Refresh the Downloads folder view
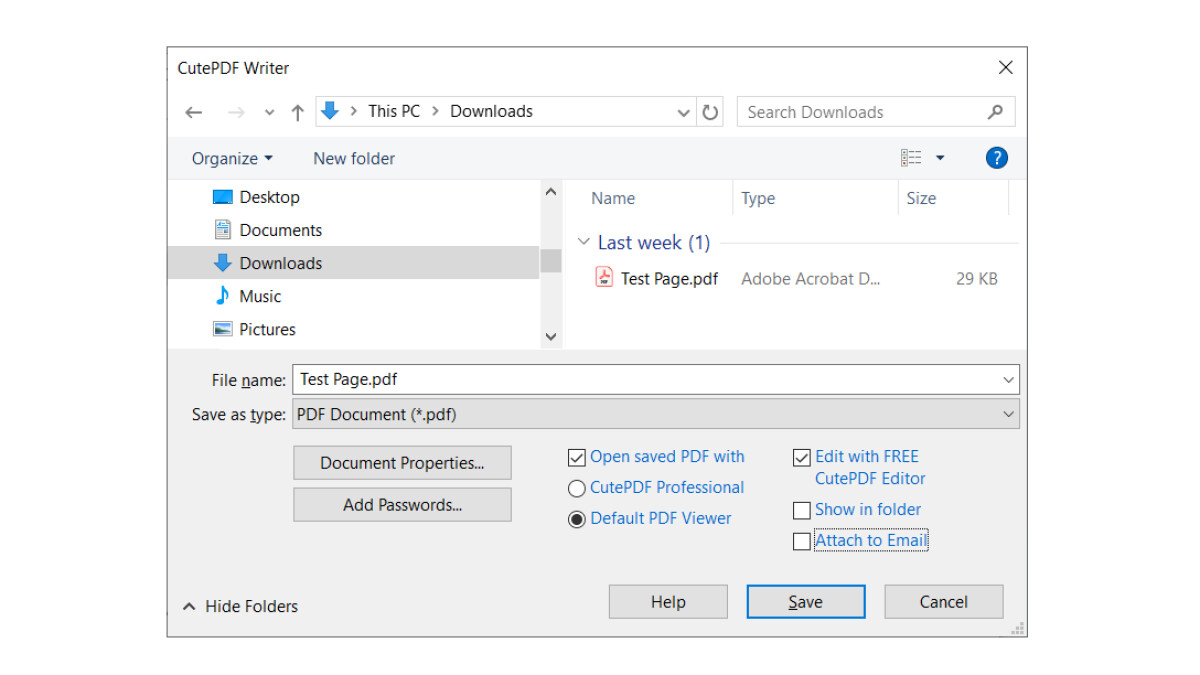 (x=710, y=111)
